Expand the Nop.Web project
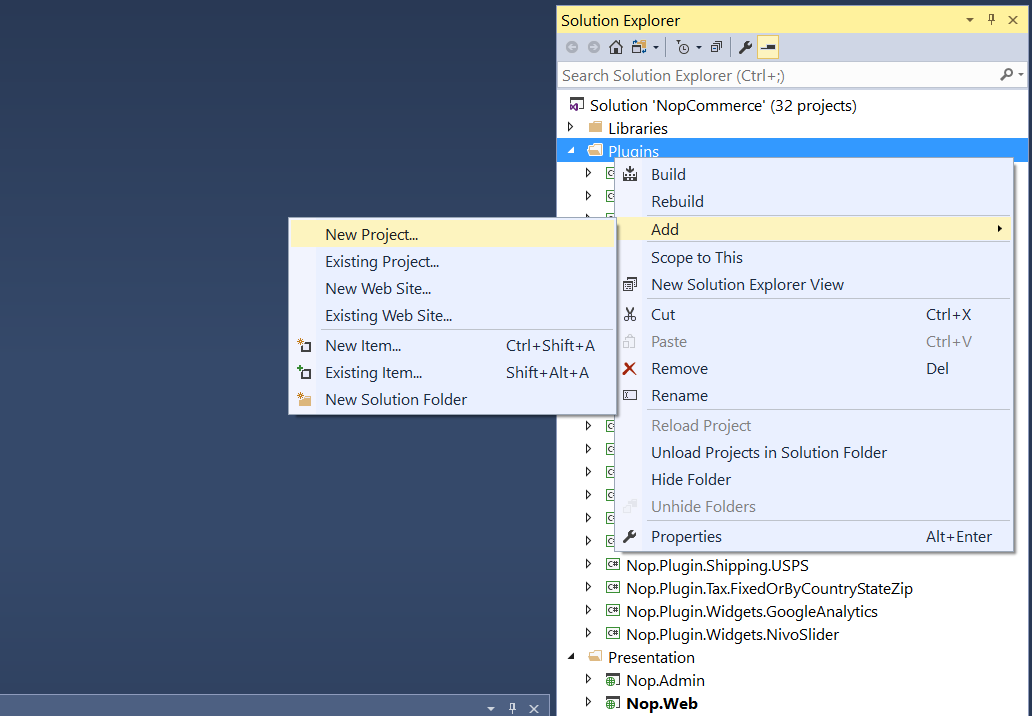Image resolution: width=1032 pixels, height=716 pixels. 588,702
